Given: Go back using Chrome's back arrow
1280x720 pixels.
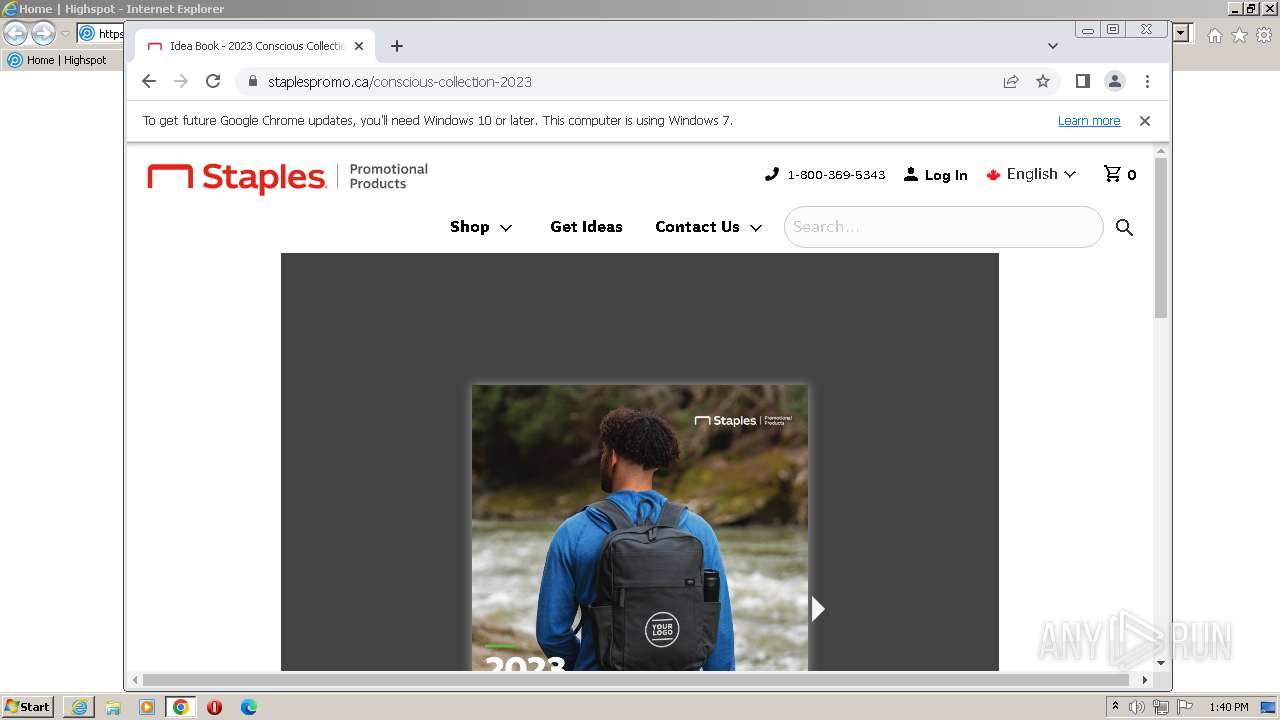Looking at the screenshot, I should tap(149, 81).
